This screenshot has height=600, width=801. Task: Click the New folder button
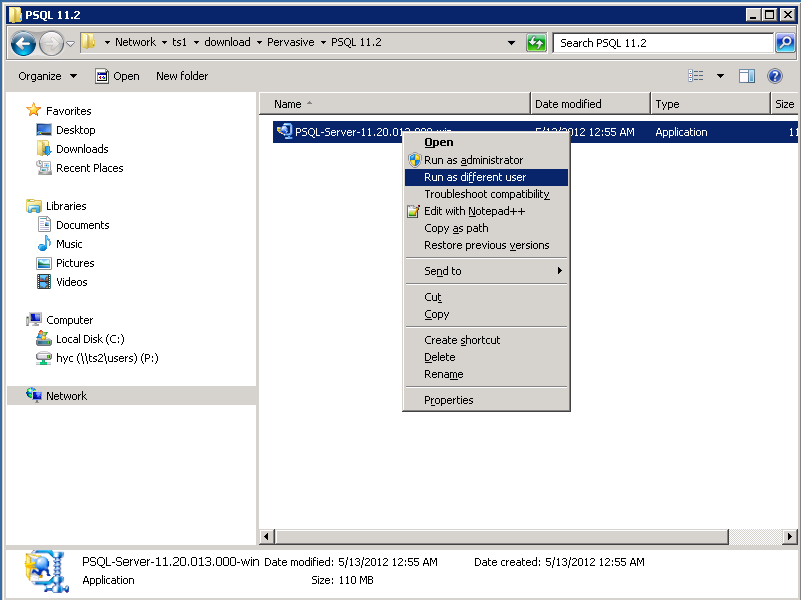tap(182, 76)
